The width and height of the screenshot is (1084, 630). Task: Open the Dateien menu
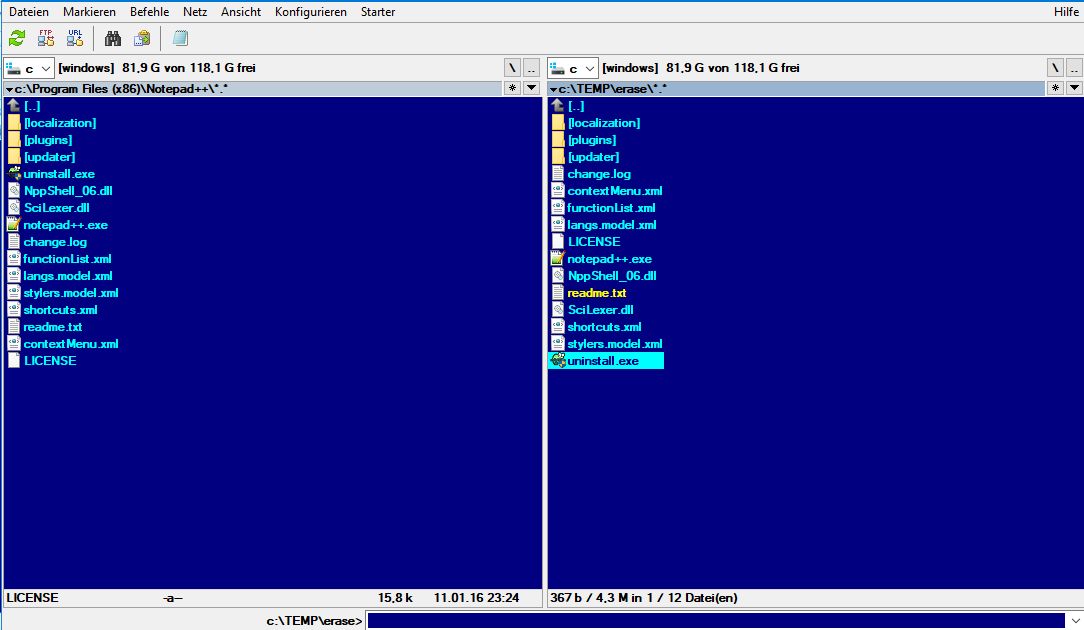pyautogui.click(x=28, y=12)
